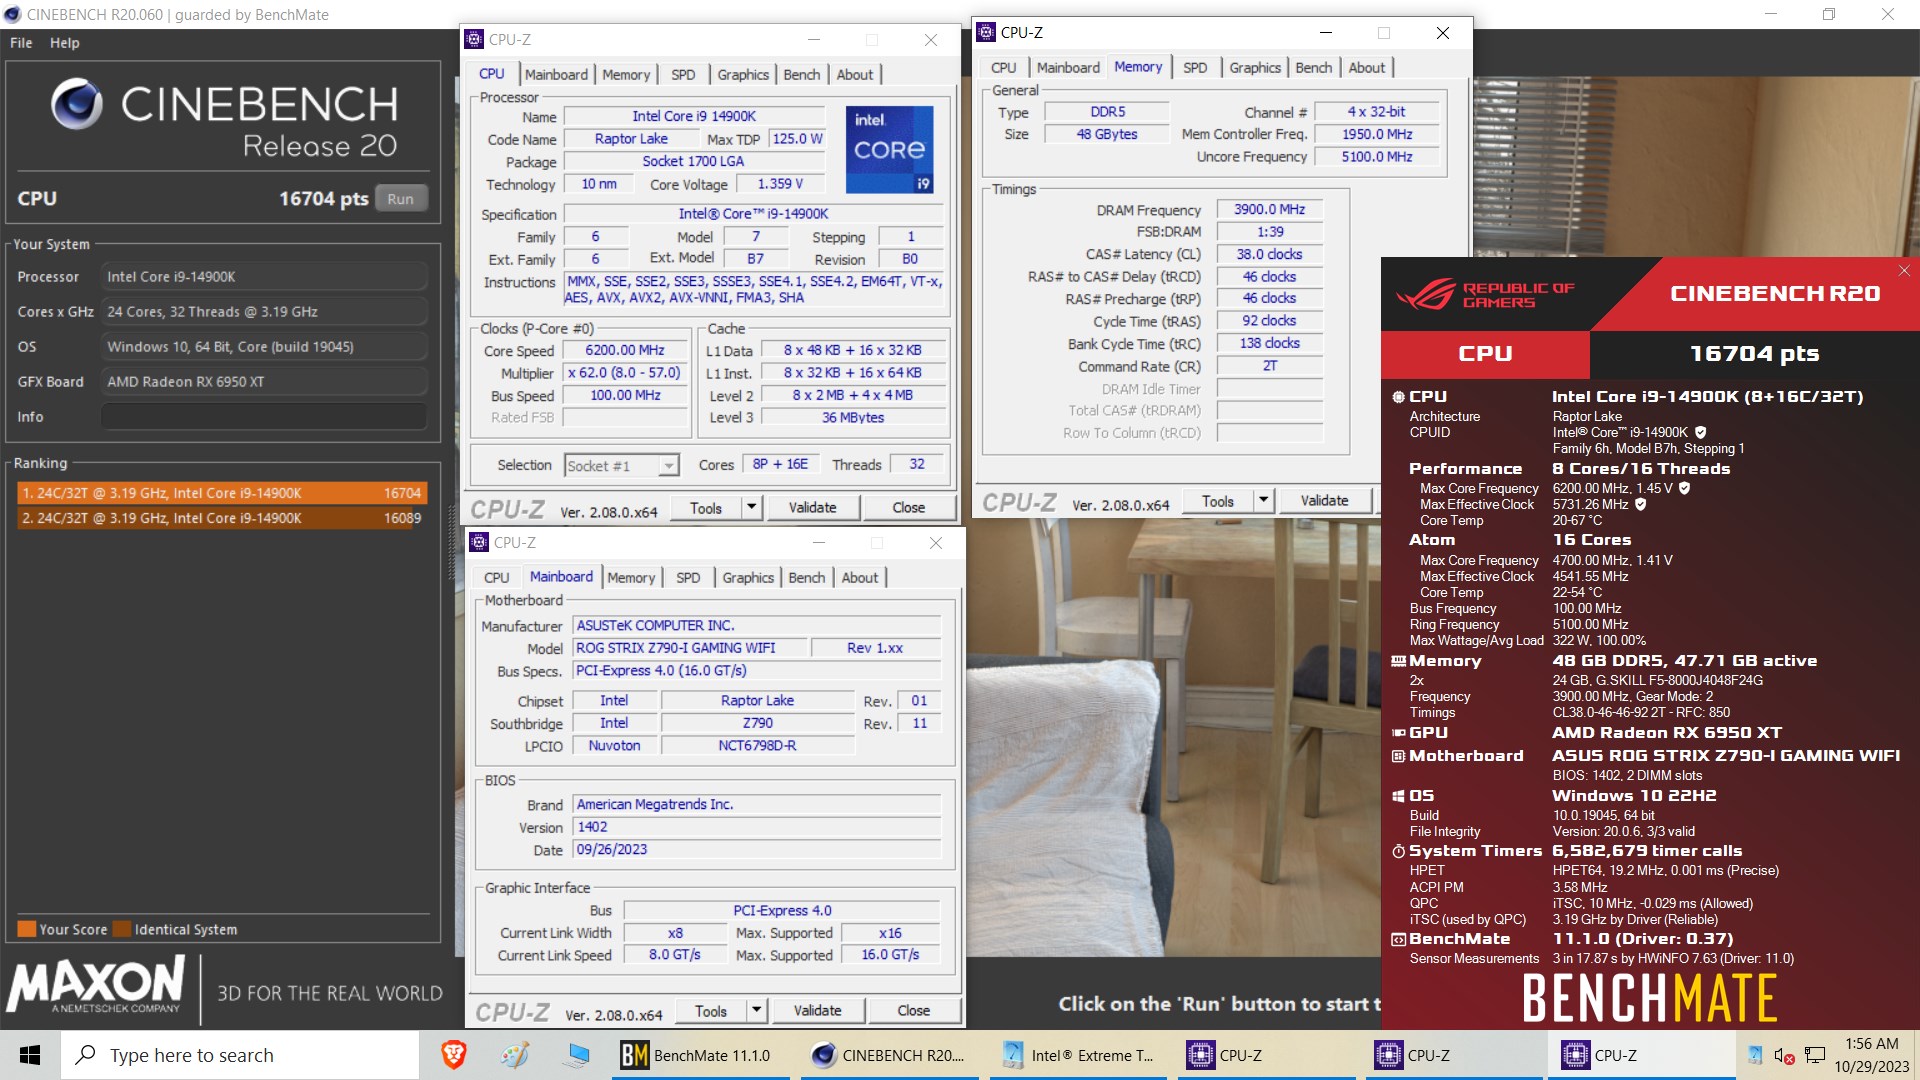Click GPU icon in BenchMate panel
Viewport: 1920px width, 1080px height.
click(x=1398, y=733)
